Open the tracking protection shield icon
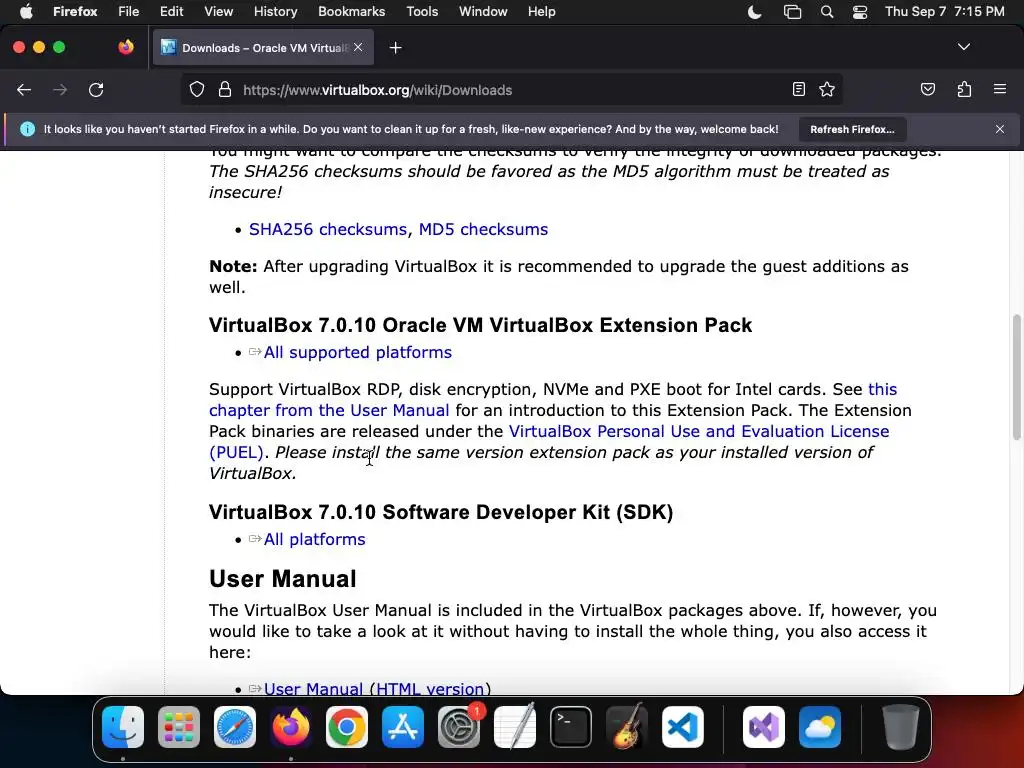Viewport: 1024px width, 768px height. pyautogui.click(x=197, y=90)
